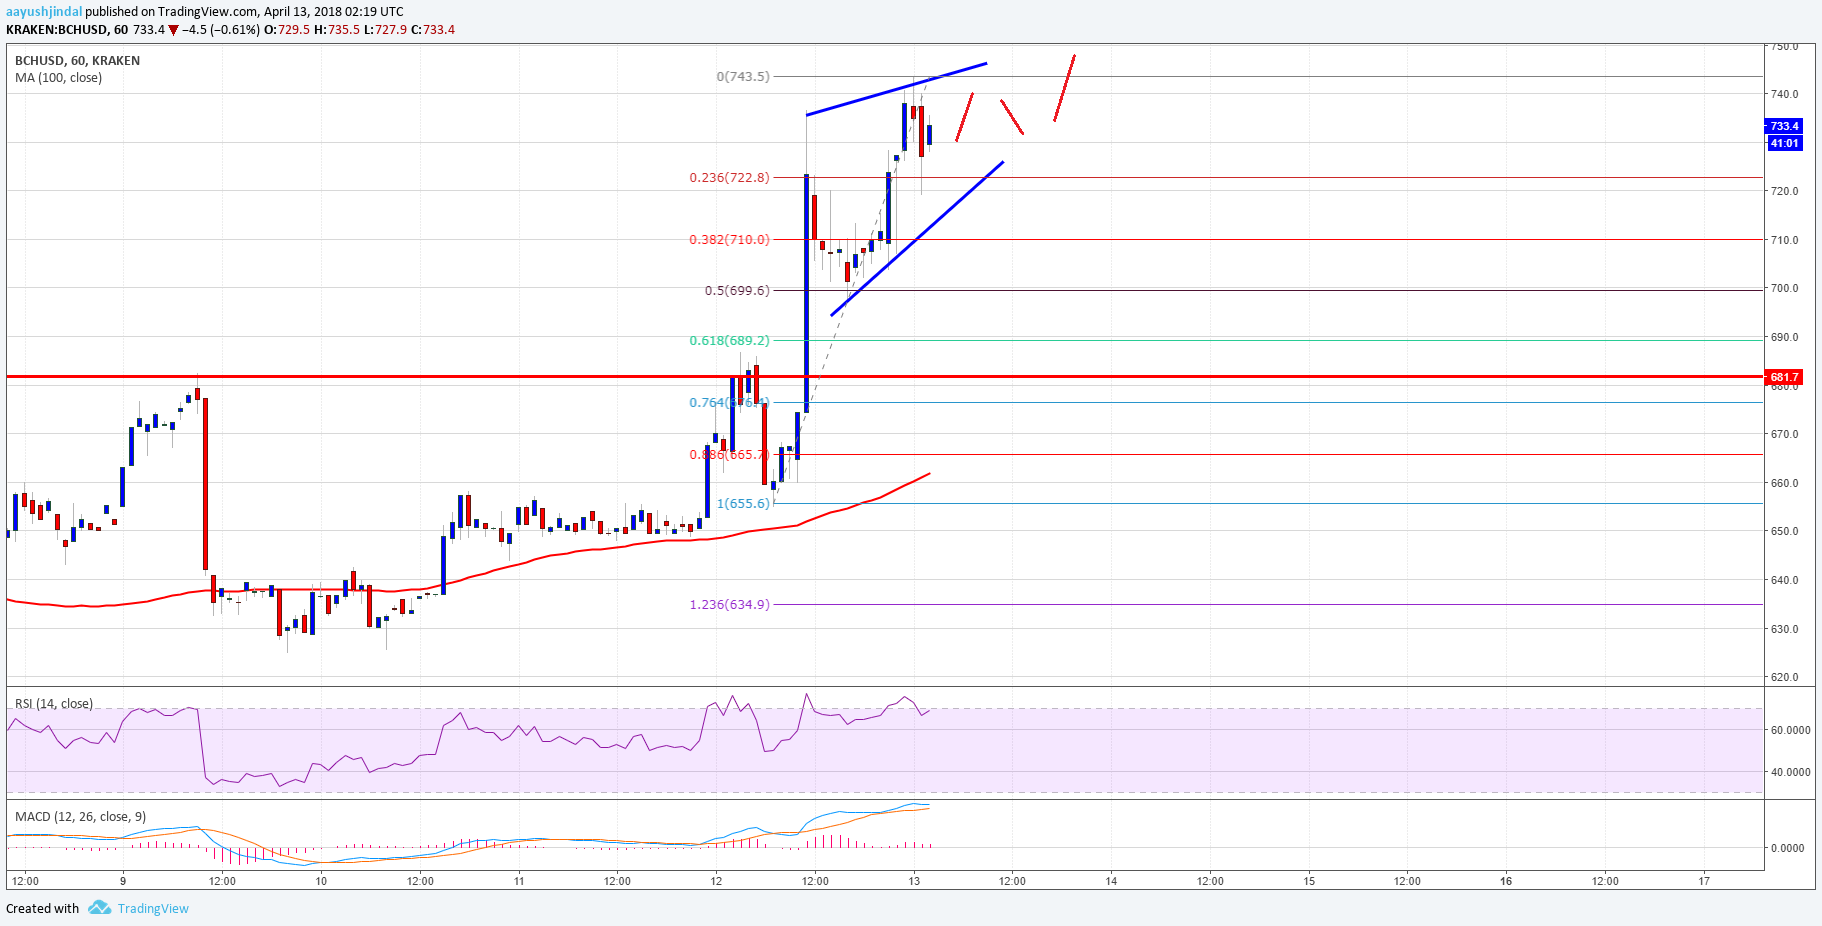Image resolution: width=1822 pixels, height=926 pixels.
Task: Select the MA (100, close) indicator label
Action: [58, 78]
